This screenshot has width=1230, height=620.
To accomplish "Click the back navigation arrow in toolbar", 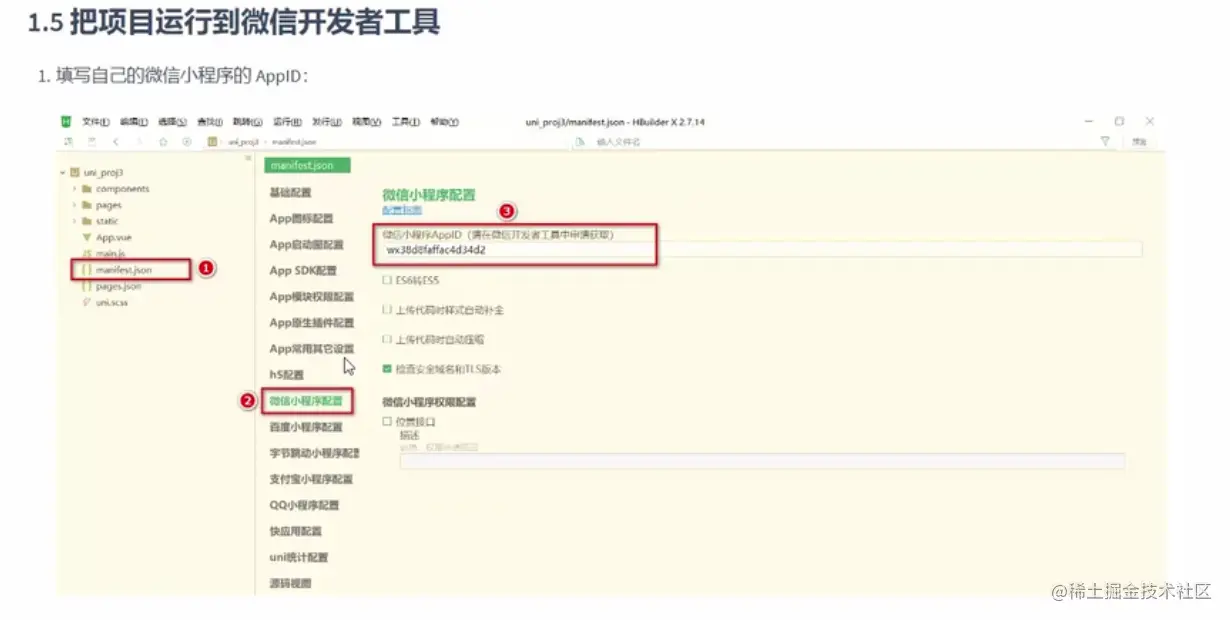I will [x=116, y=142].
